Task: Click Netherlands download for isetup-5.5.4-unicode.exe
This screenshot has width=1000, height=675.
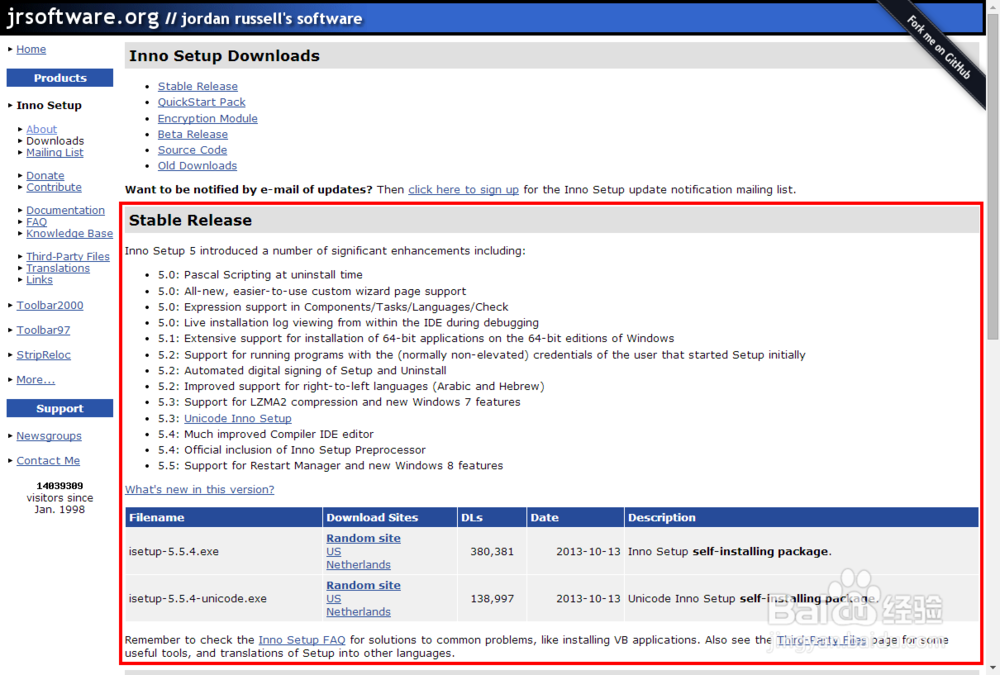Action: pos(358,612)
